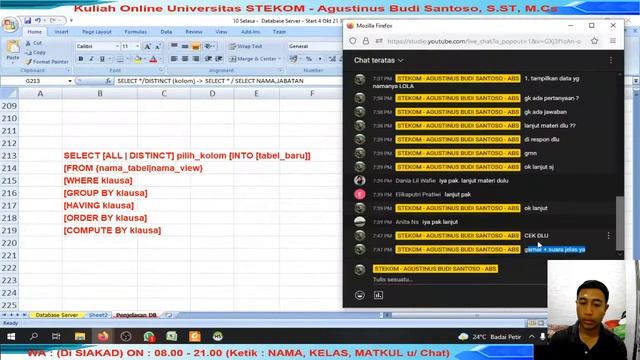
Task: Decrease the cell indent
Action: click(x=208, y=59)
